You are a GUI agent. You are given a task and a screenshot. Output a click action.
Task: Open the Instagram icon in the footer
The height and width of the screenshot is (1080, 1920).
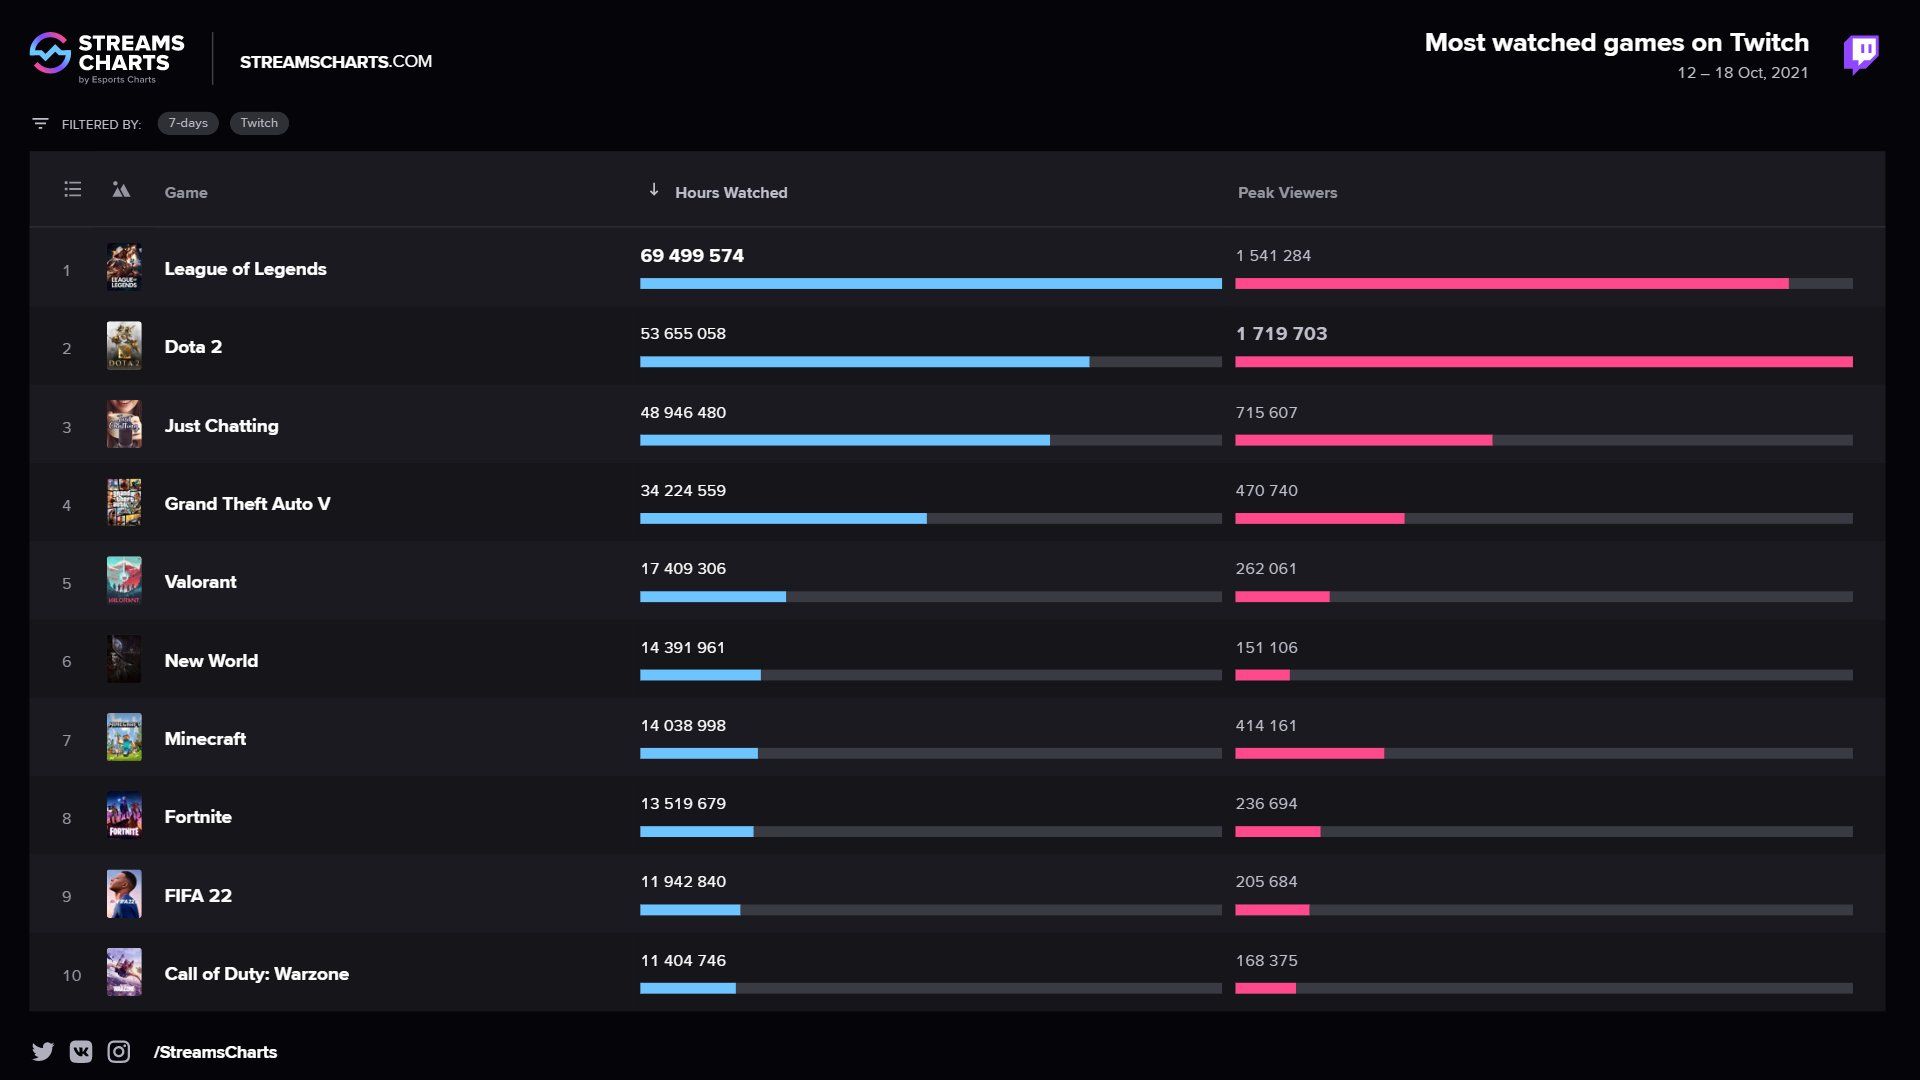[118, 1051]
